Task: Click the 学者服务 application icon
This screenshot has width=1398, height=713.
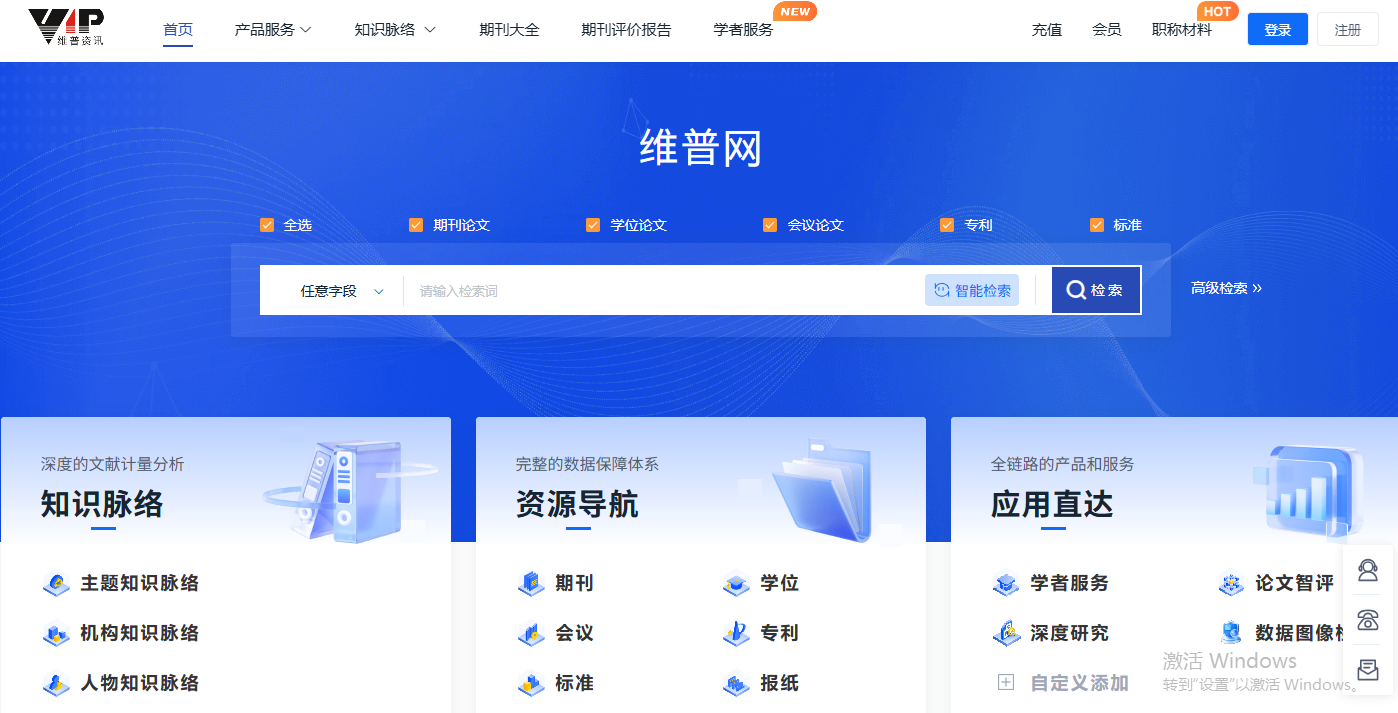Action: point(1006,583)
